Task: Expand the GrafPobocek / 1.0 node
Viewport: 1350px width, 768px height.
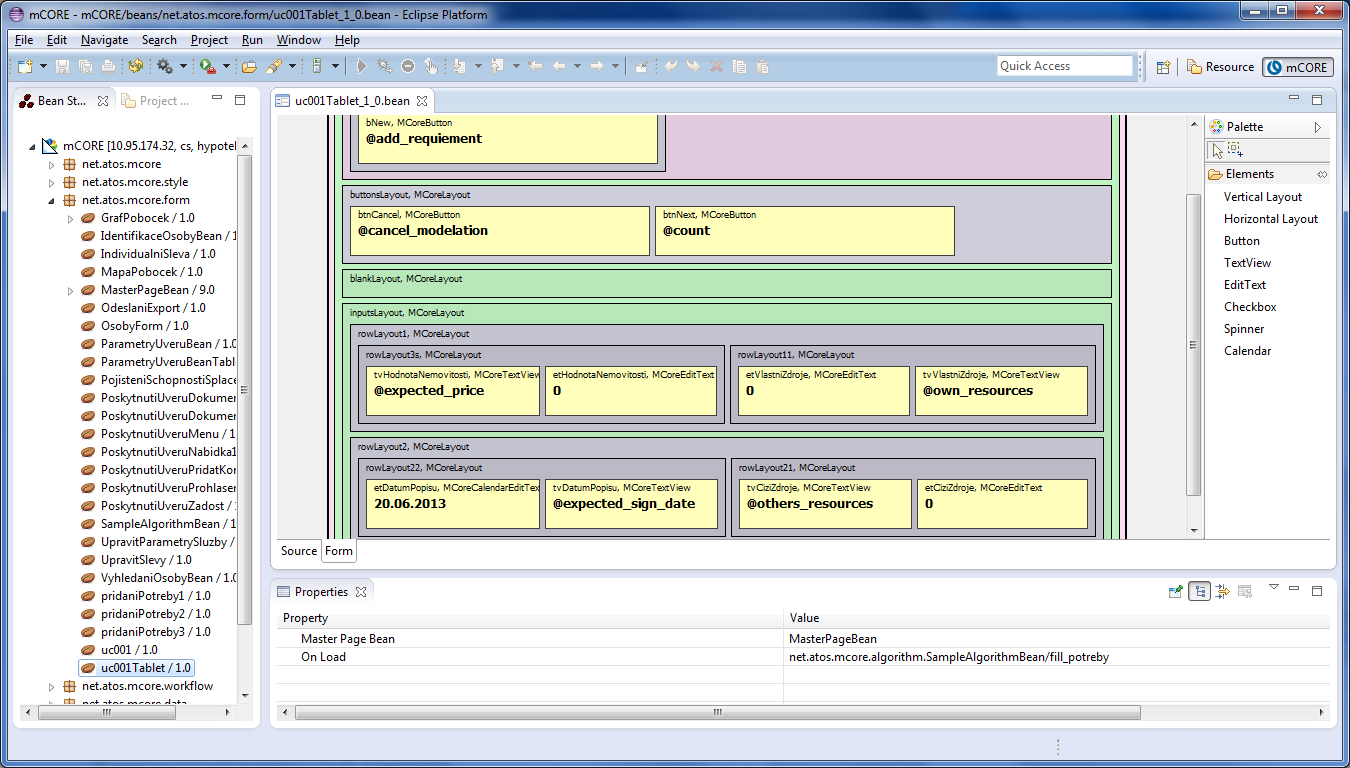Action: (70, 218)
